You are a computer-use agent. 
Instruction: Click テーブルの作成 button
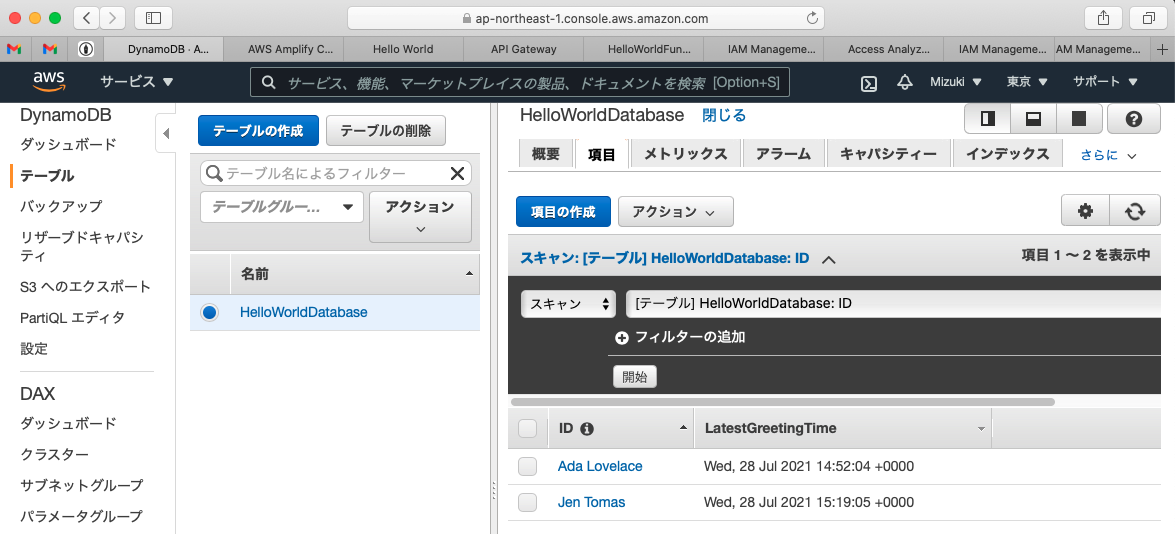tap(259, 130)
